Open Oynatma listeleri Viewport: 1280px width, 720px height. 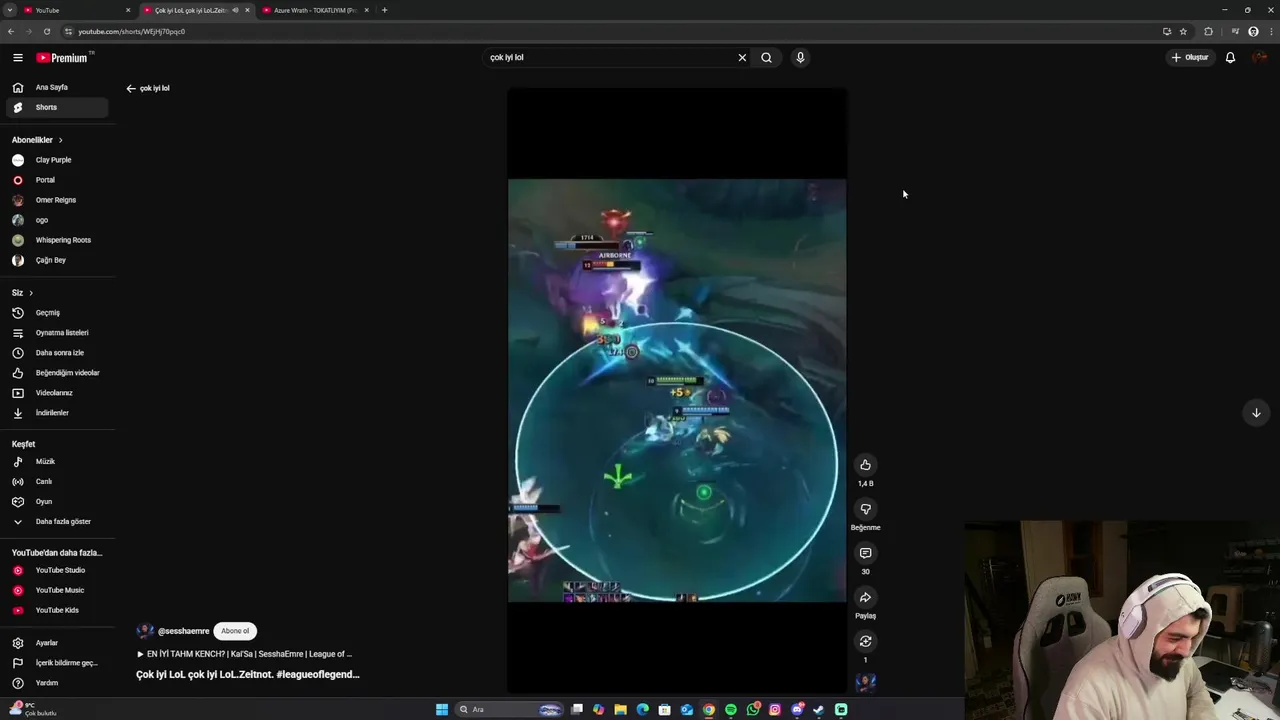tap(57, 333)
